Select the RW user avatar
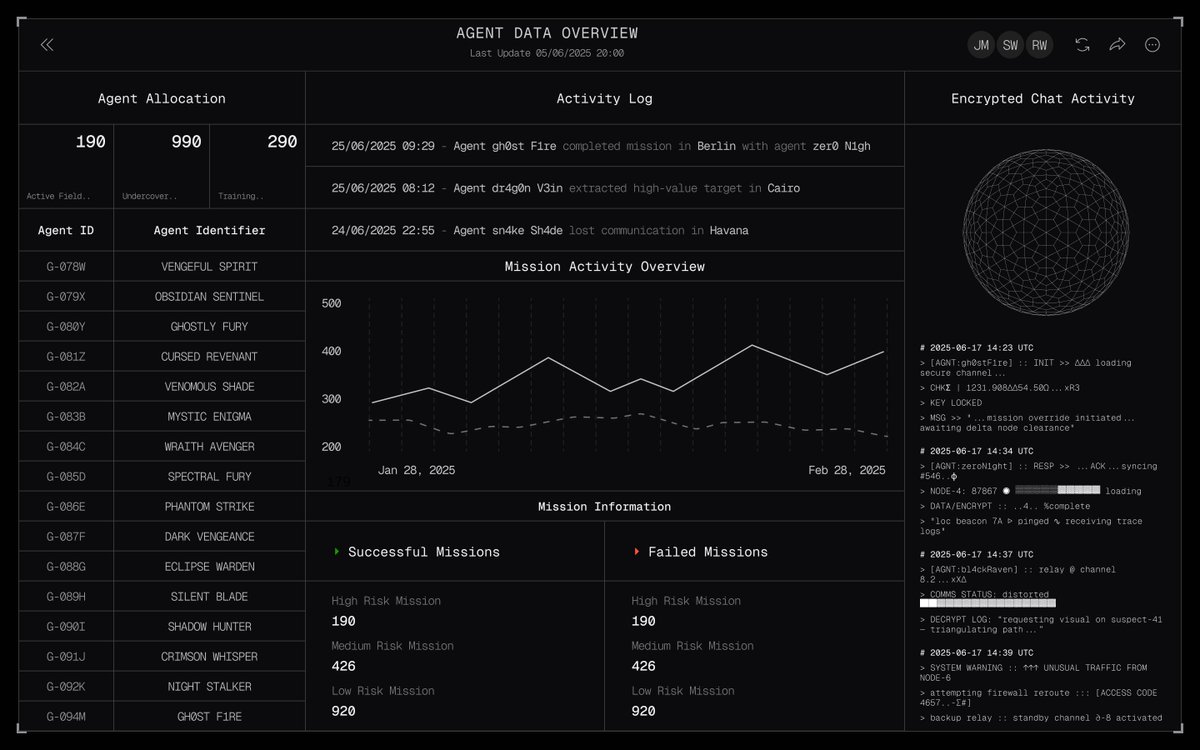This screenshot has width=1200, height=750. pos(1040,45)
